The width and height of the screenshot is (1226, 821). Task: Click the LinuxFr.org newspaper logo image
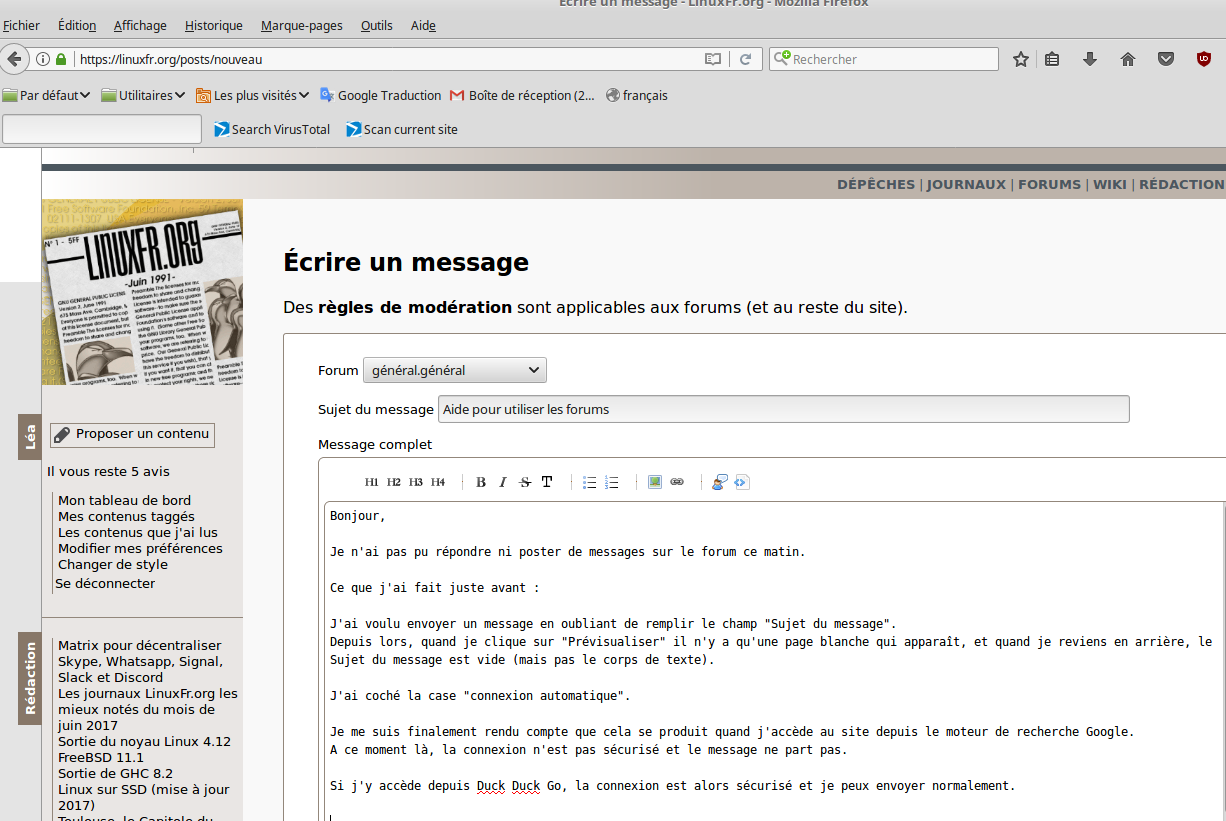tap(143, 292)
